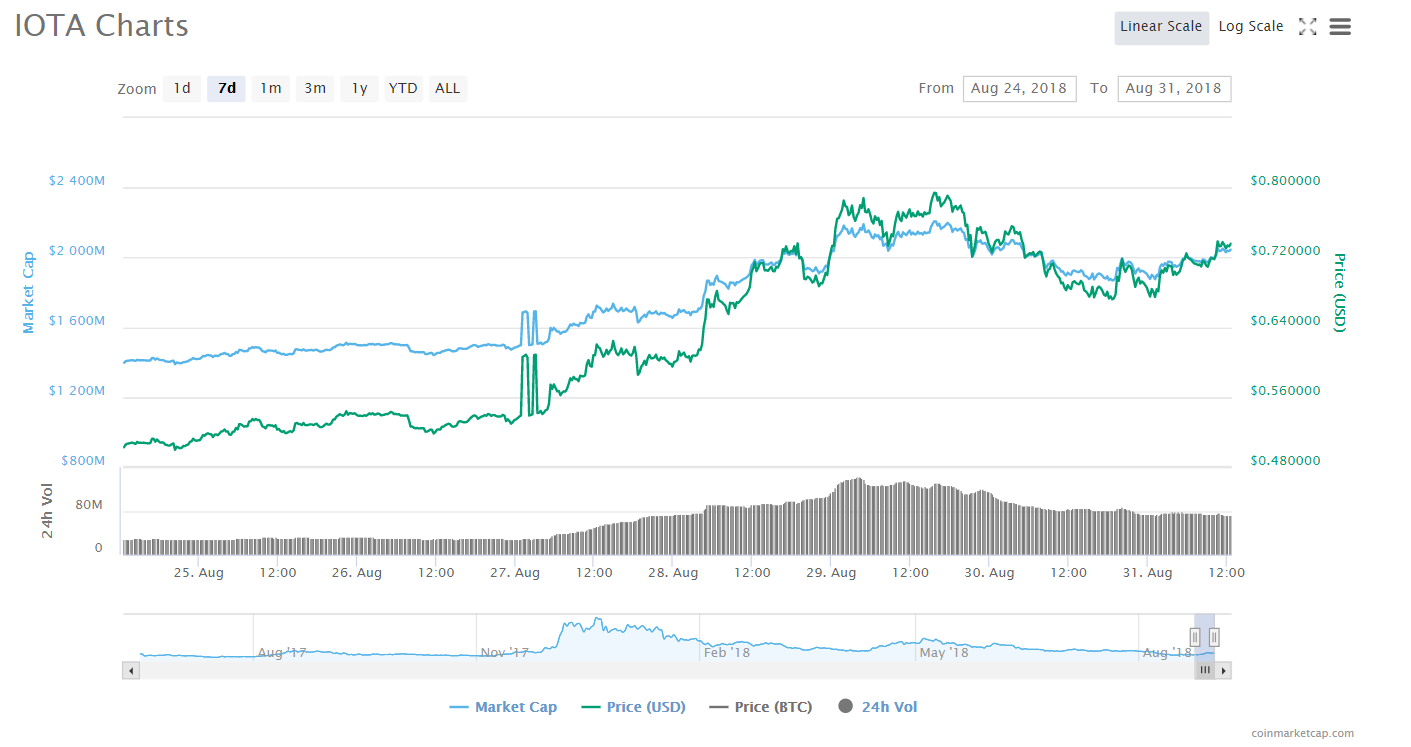
Task: Set zoom range to YTD
Action: pos(403,88)
